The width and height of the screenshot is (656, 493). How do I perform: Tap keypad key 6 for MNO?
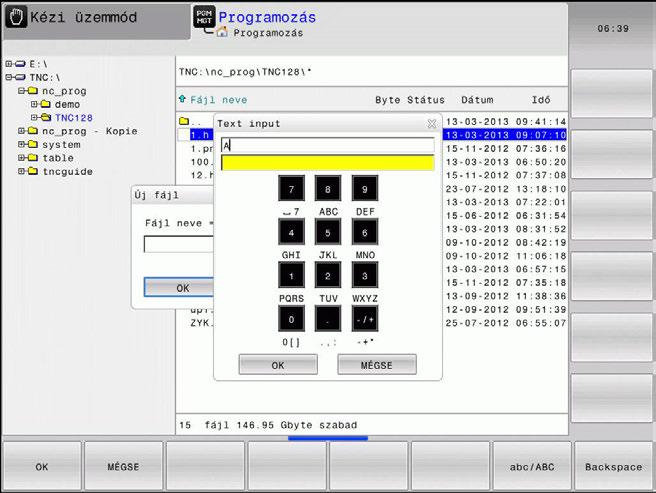coord(364,232)
